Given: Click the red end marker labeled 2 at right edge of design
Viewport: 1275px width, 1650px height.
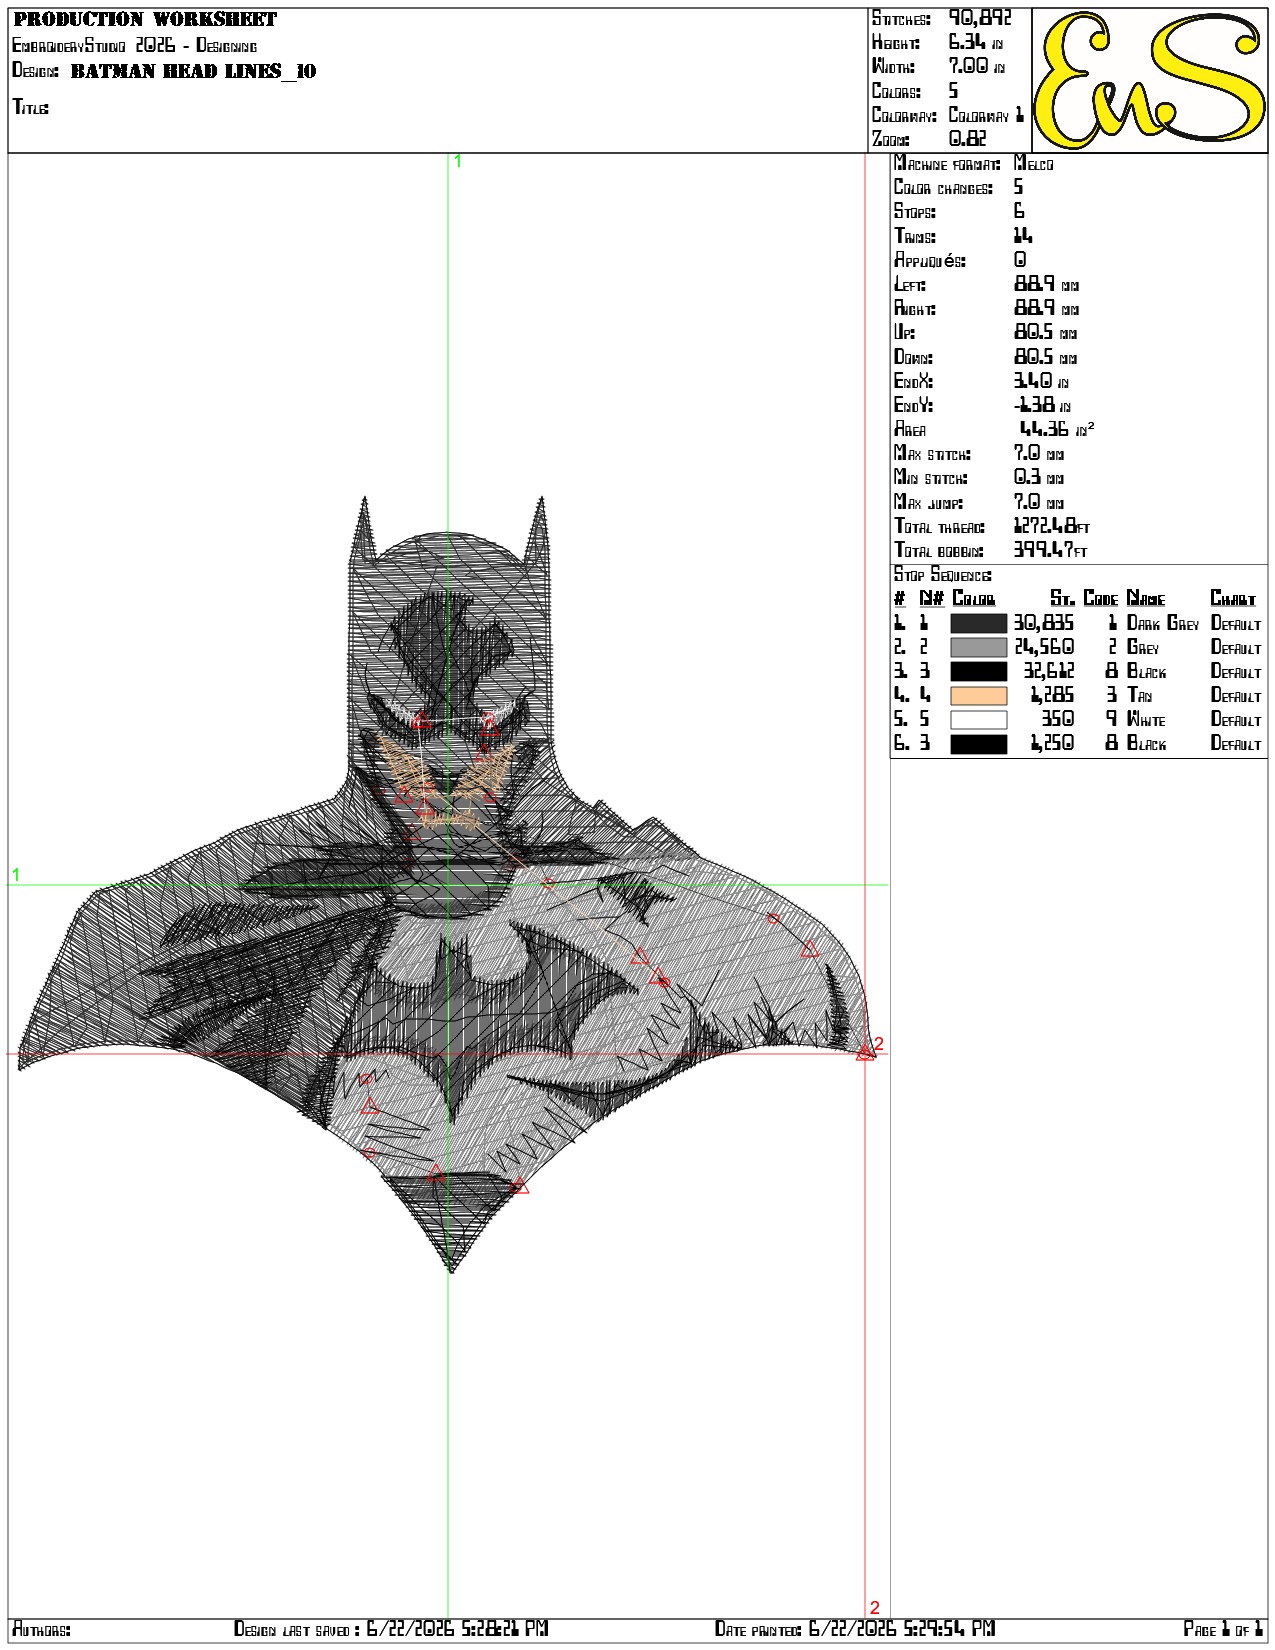Looking at the screenshot, I should tap(866, 1052).
